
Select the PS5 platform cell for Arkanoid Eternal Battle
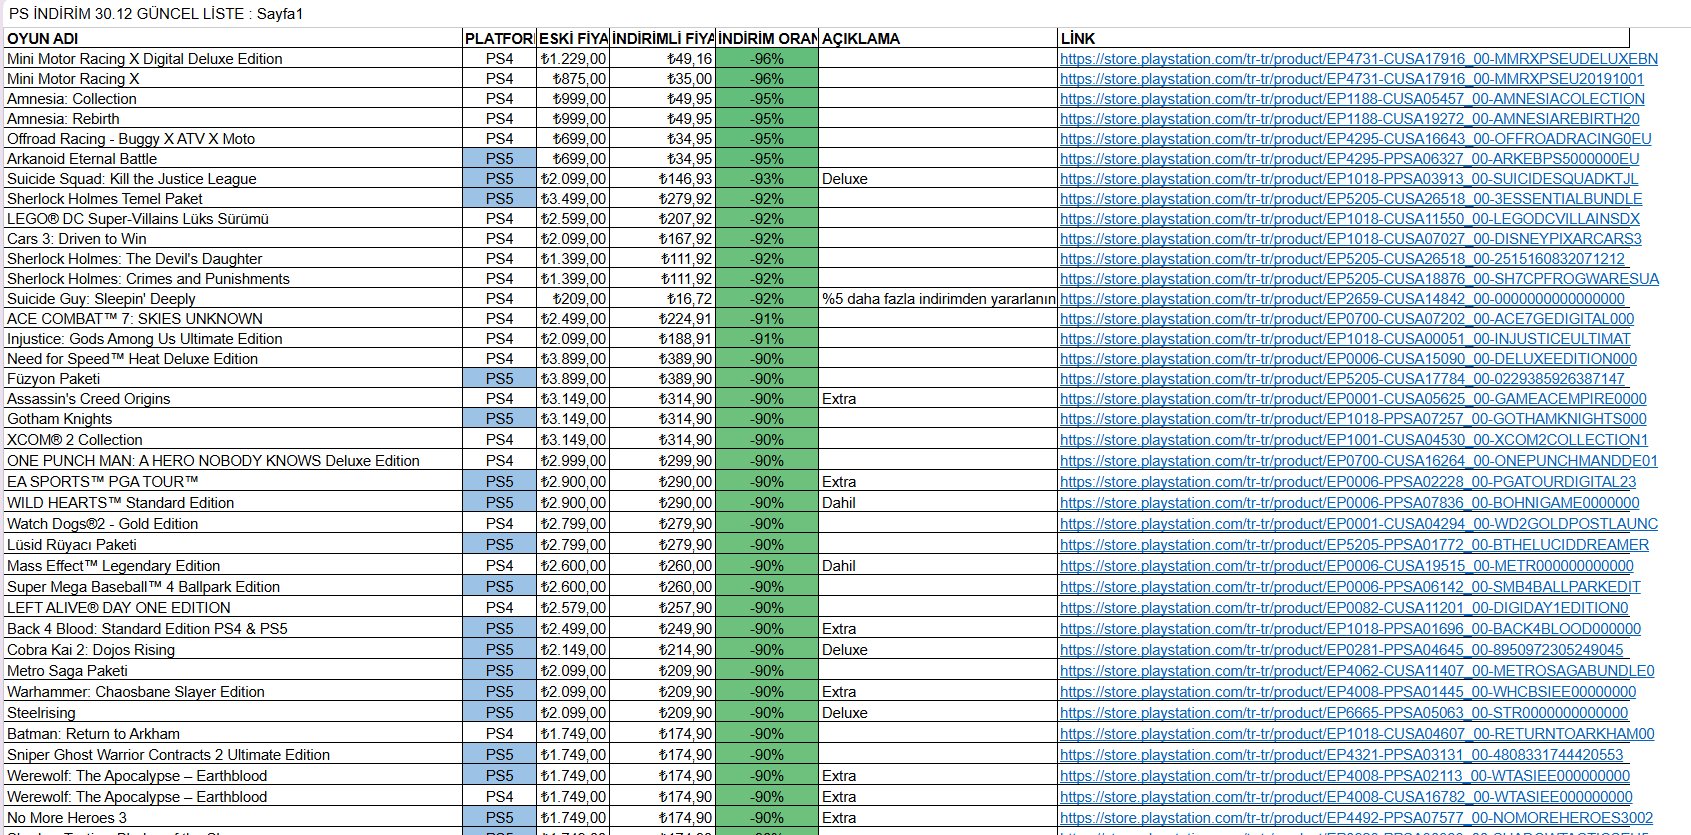pos(499,159)
